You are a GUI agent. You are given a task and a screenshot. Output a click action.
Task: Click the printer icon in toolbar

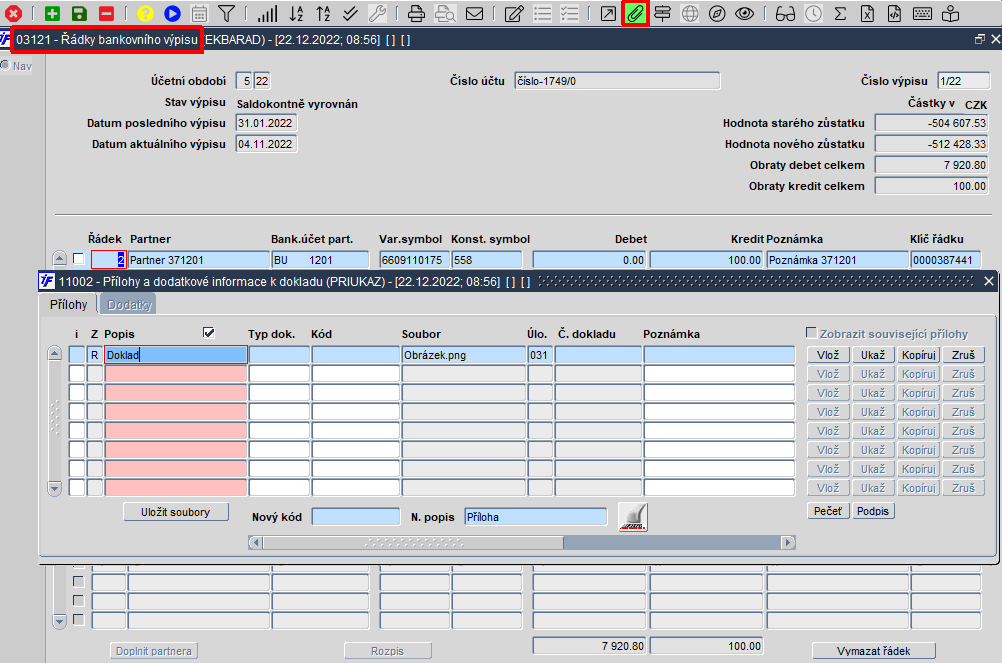coord(416,13)
